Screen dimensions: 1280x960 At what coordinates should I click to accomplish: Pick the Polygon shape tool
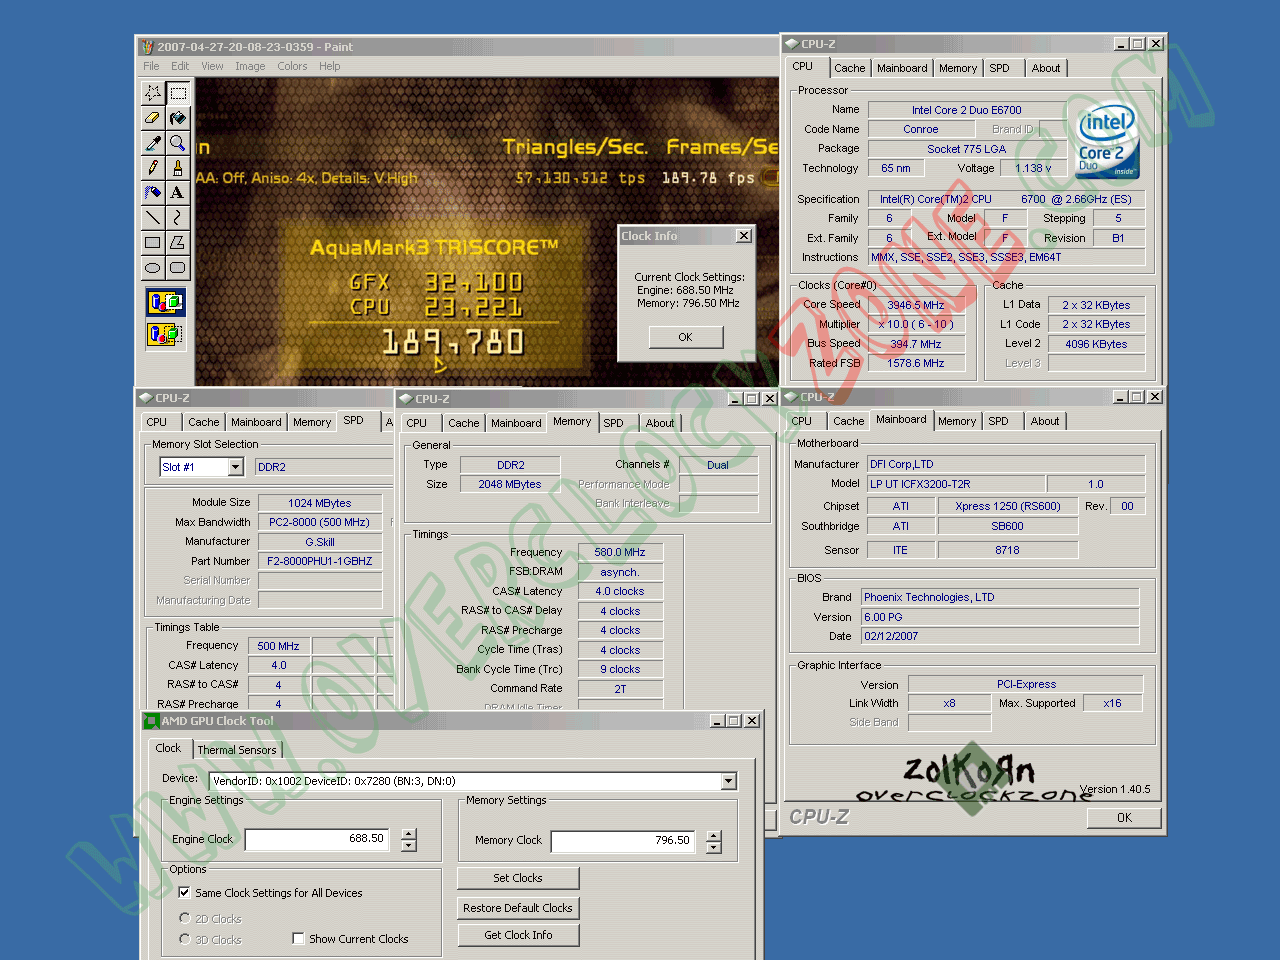pyautogui.click(x=178, y=243)
